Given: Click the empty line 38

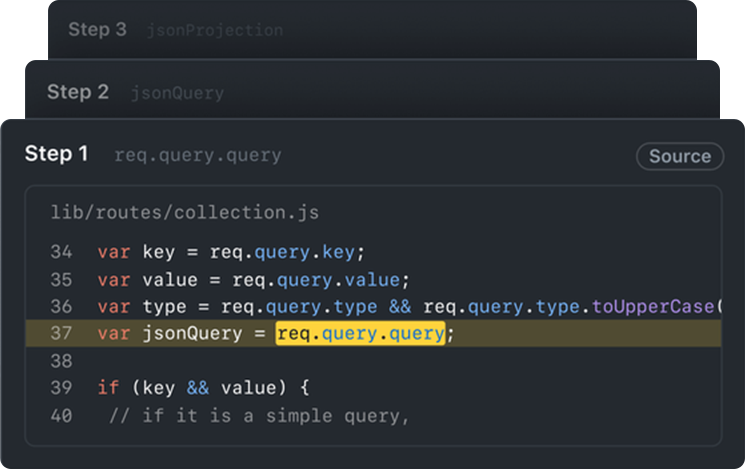Looking at the screenshot, I should click(373, 361).
